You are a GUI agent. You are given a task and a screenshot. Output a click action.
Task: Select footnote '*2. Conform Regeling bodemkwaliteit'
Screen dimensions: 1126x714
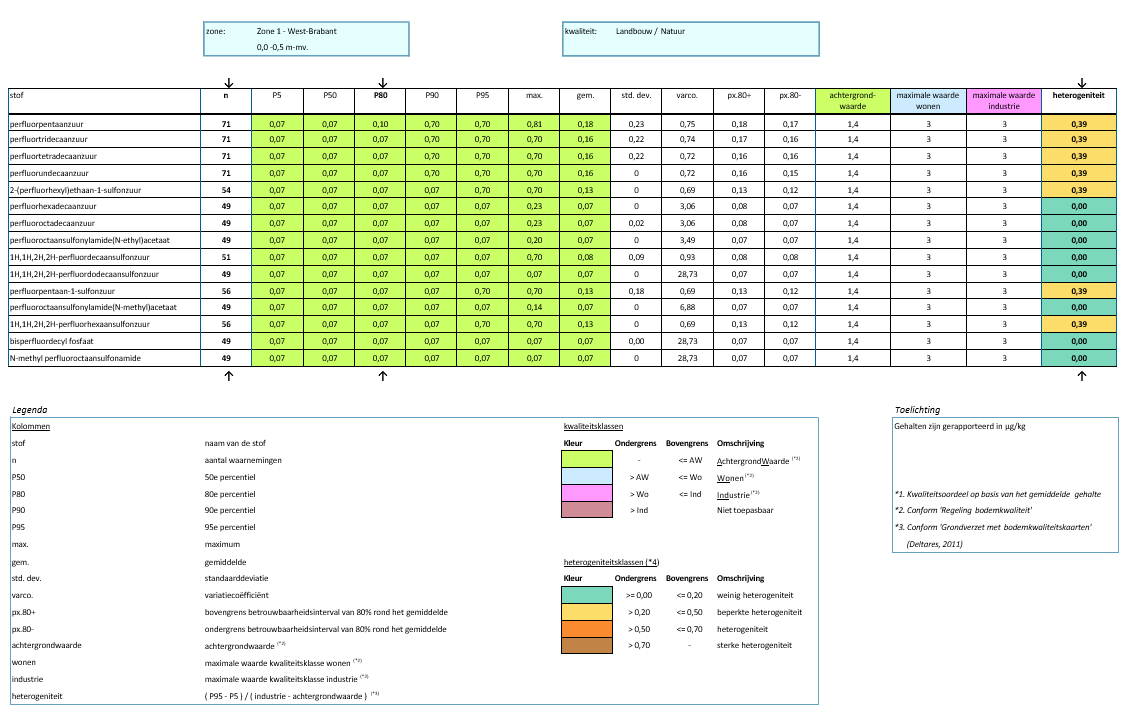point(963,511)
